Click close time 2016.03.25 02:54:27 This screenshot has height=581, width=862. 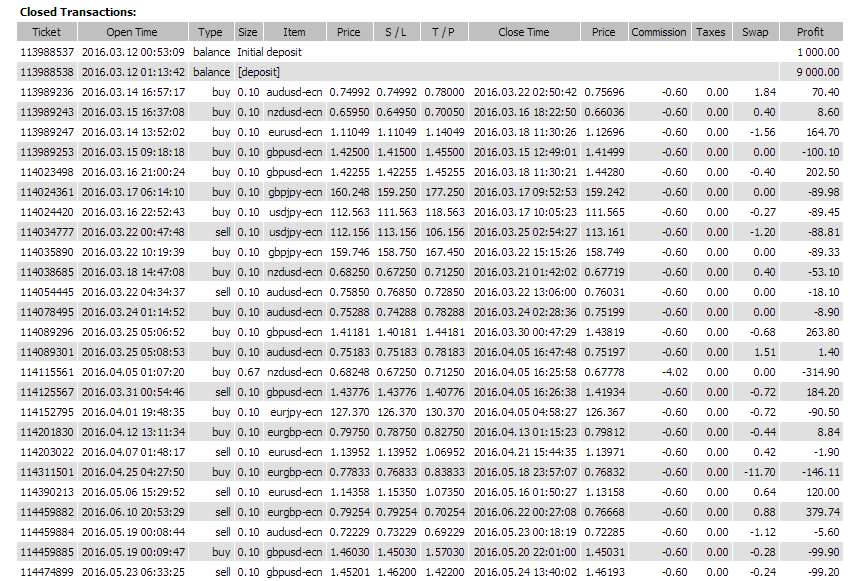[x=525, y=232]
